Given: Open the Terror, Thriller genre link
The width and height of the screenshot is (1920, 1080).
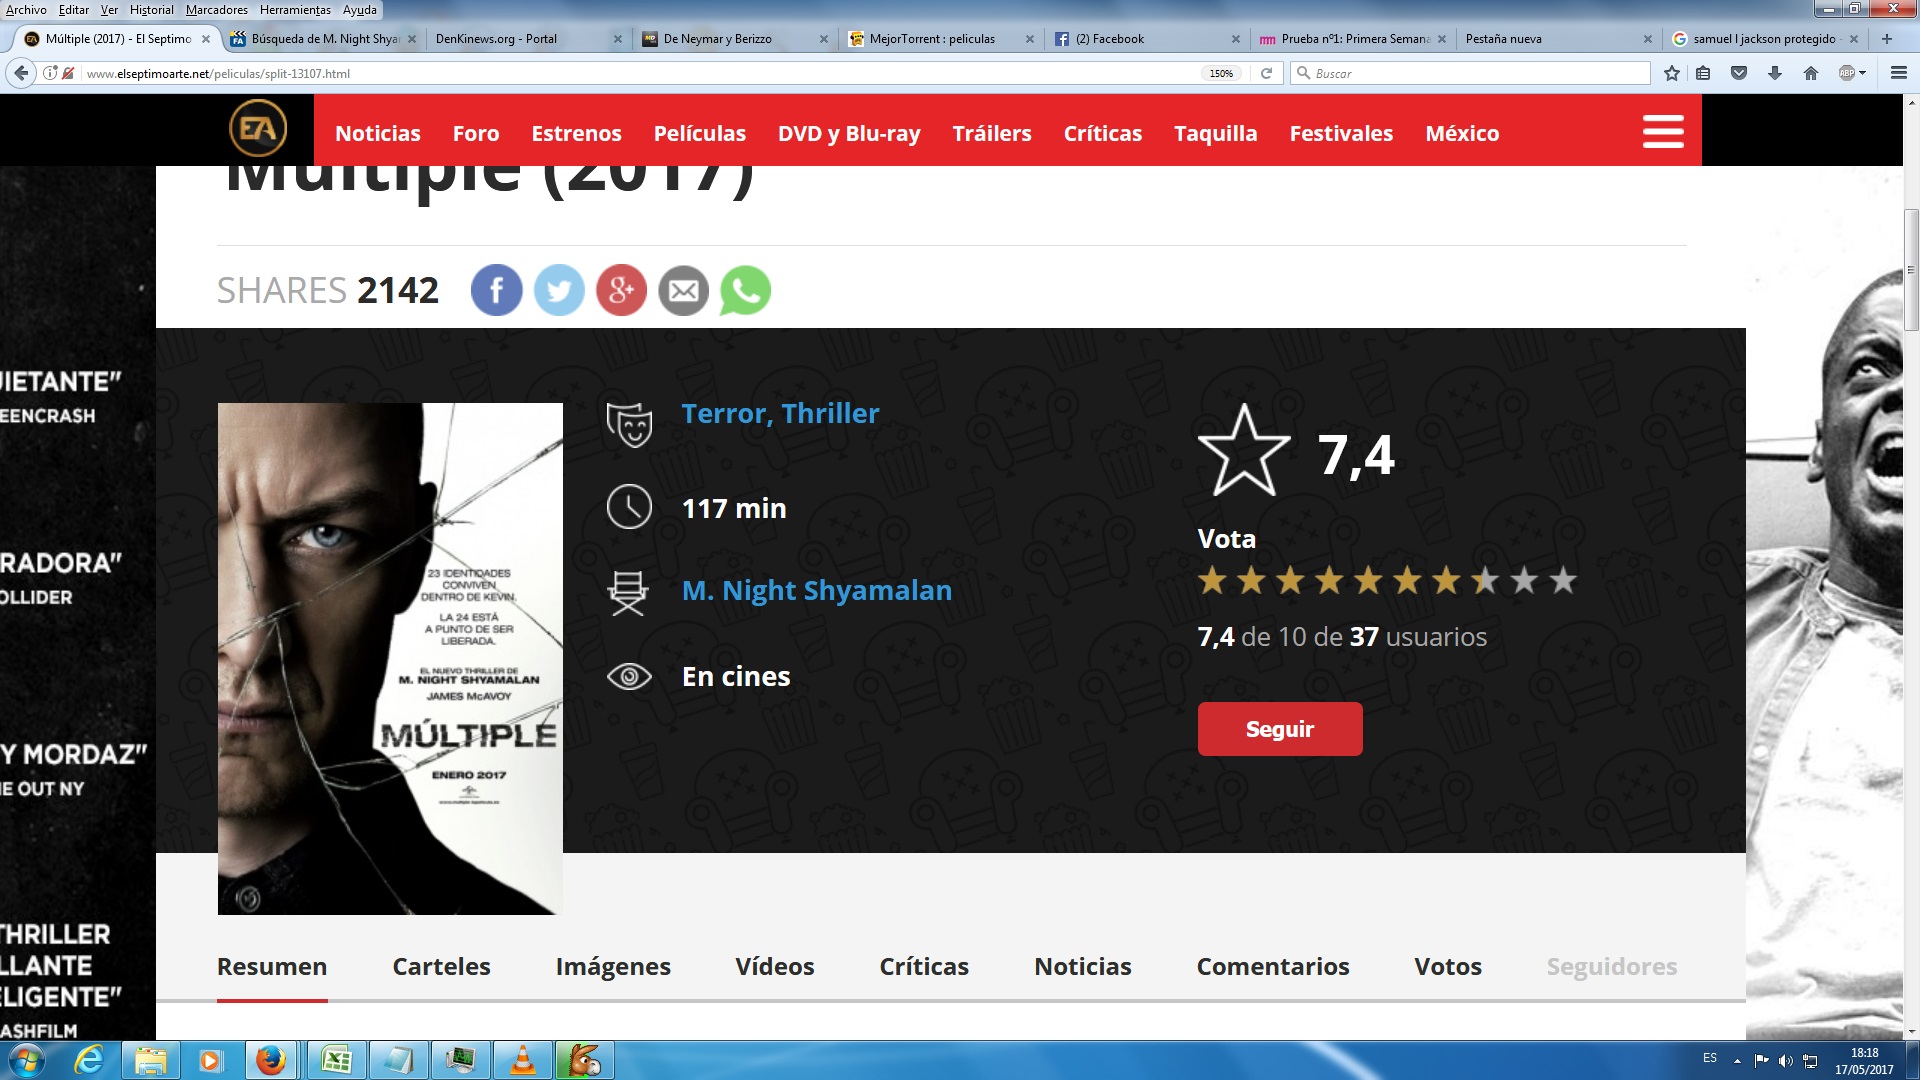Looking at the screenshot, I should [780, 413].
